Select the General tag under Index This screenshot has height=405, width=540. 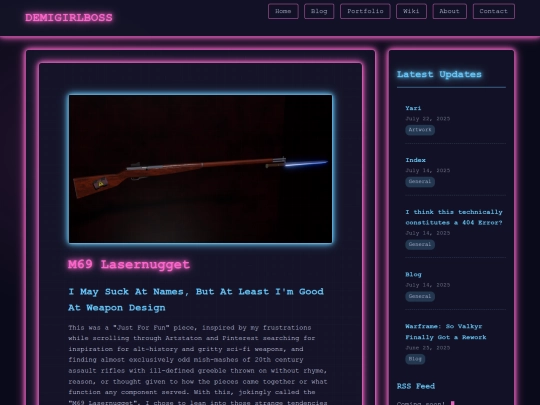pos(420,181)
